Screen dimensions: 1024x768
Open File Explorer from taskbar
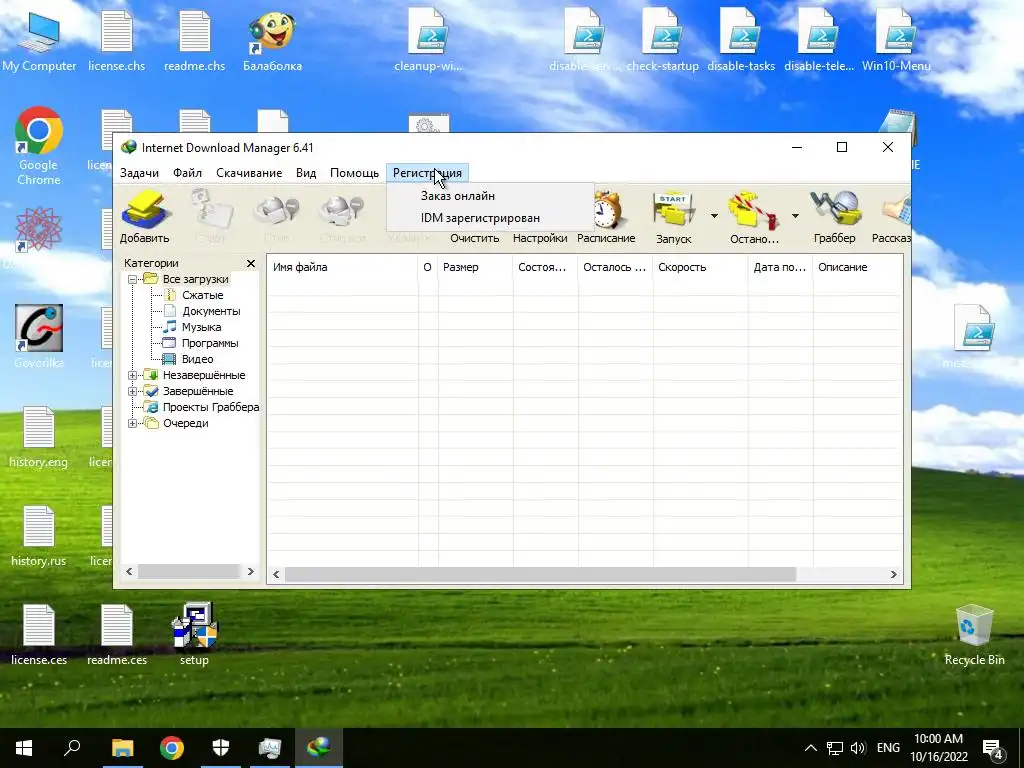point(122,748)
